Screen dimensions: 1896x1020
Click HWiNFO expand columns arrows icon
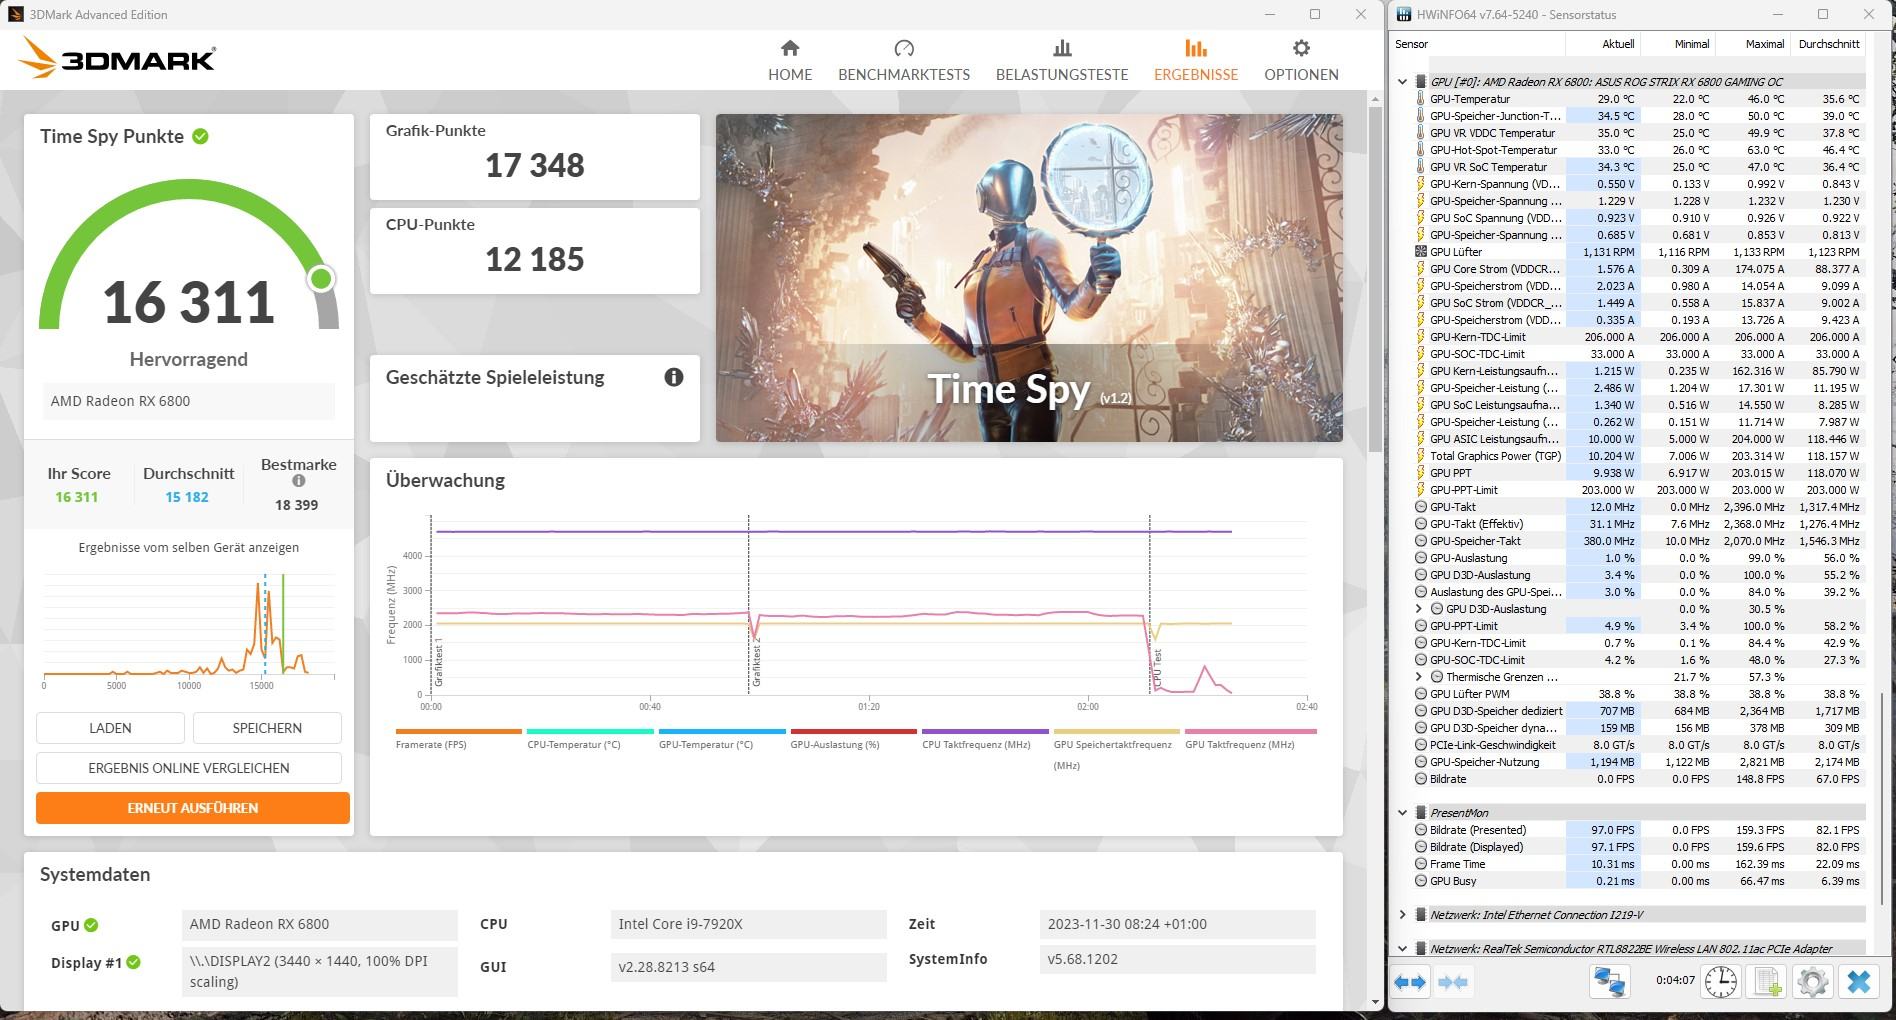tap(1410, 982)
